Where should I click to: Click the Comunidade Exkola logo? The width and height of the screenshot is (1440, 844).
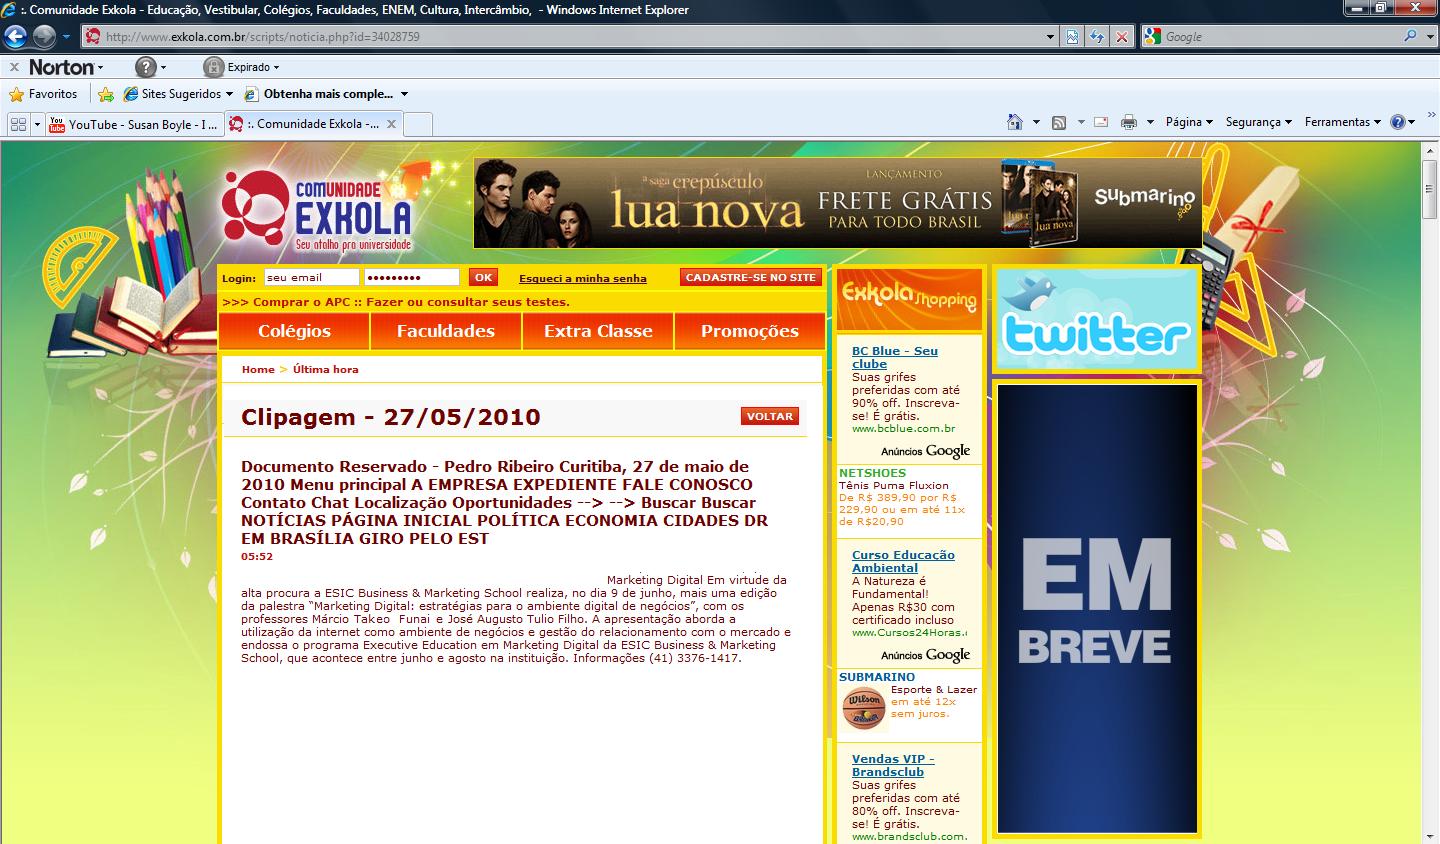[x=317, y=210]
